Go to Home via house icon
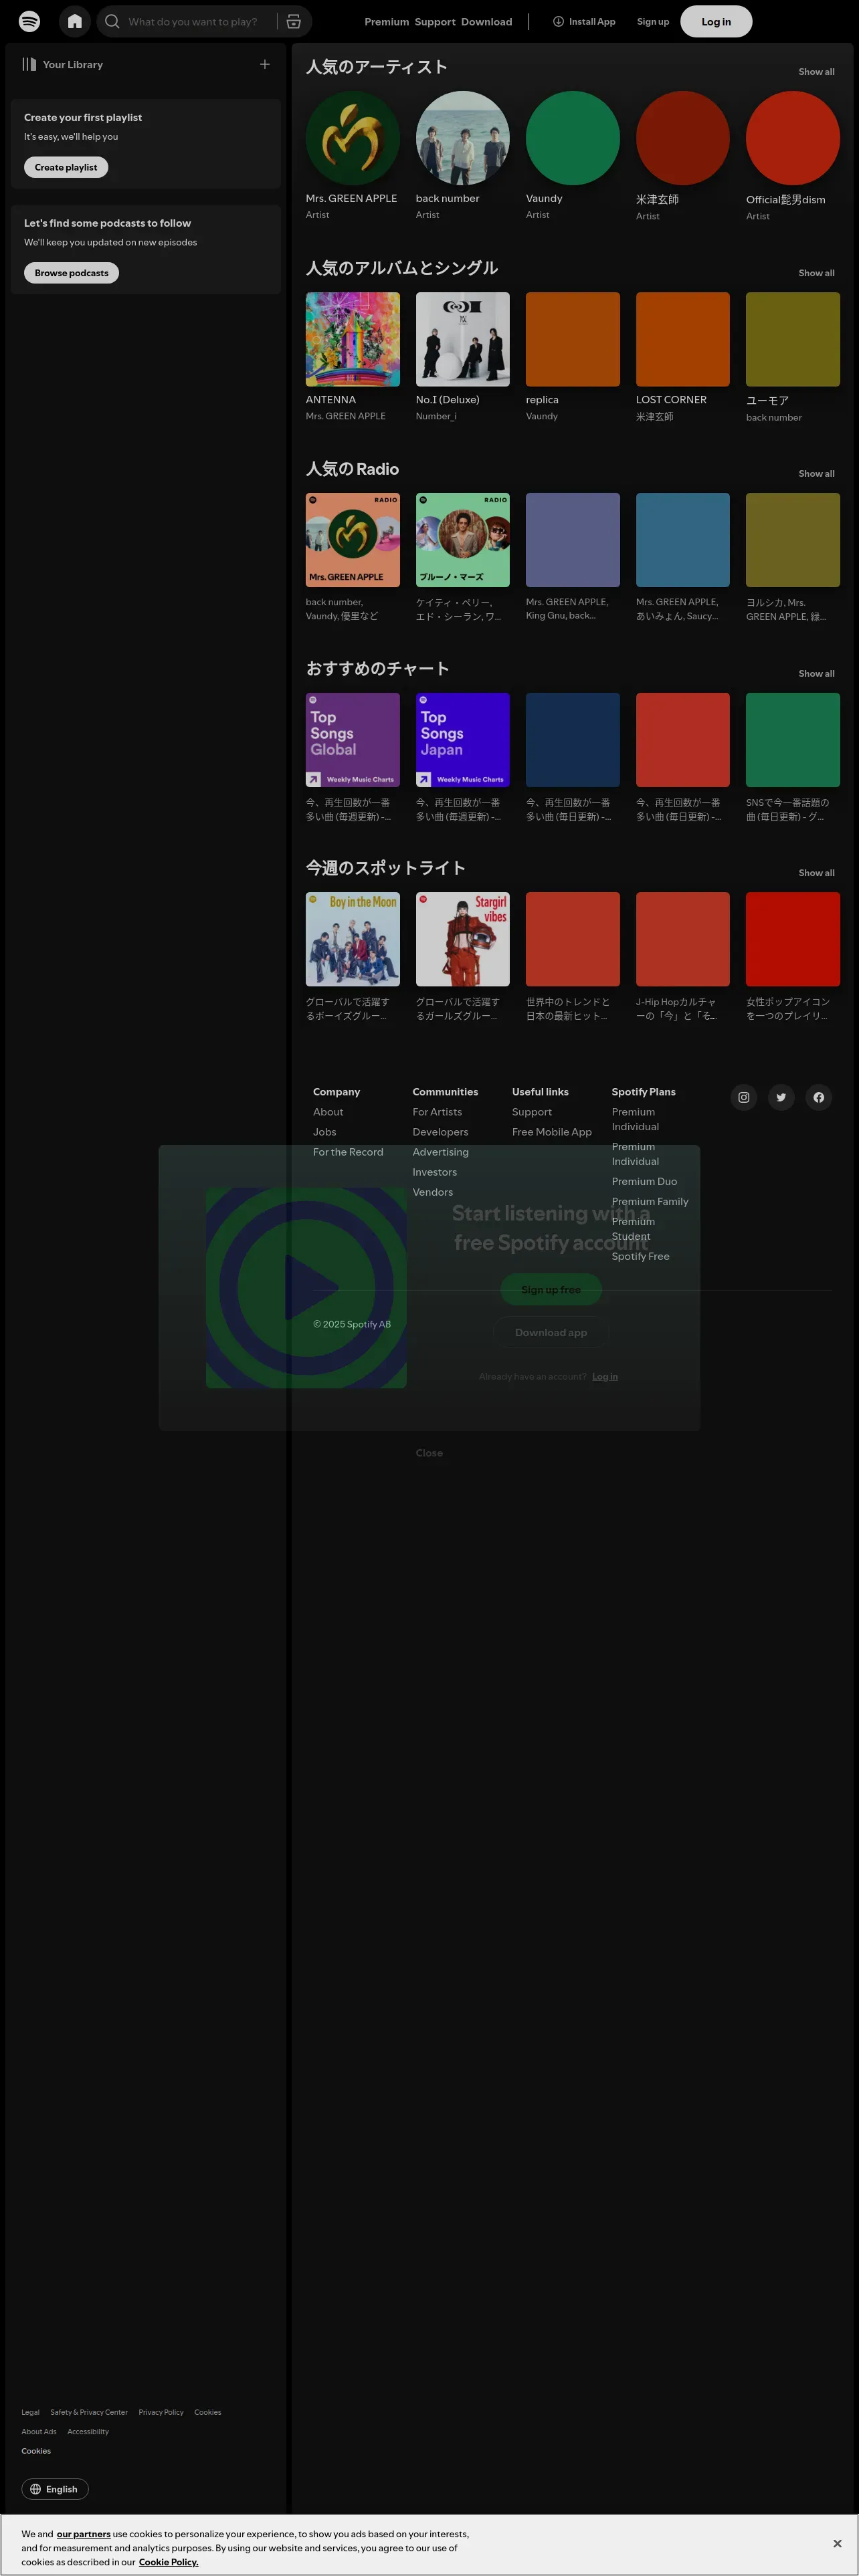 pyautogui.click(x=74, y=21)
